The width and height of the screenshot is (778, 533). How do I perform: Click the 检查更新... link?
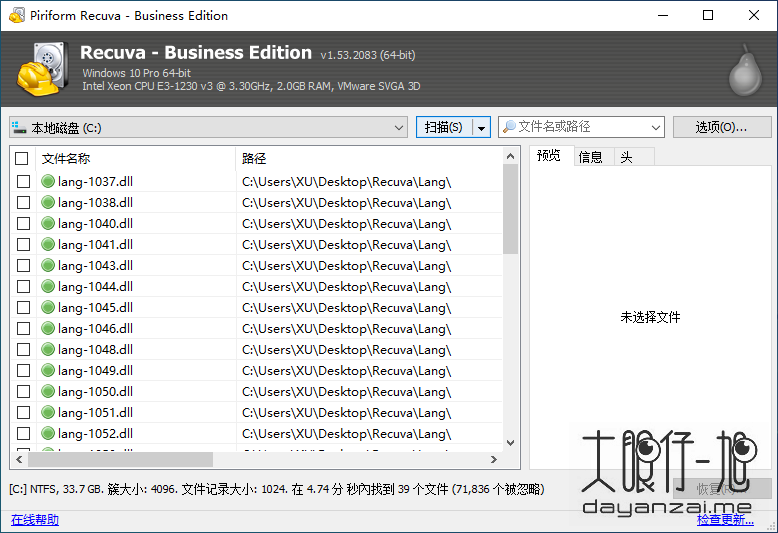click(x=725, y=520)
